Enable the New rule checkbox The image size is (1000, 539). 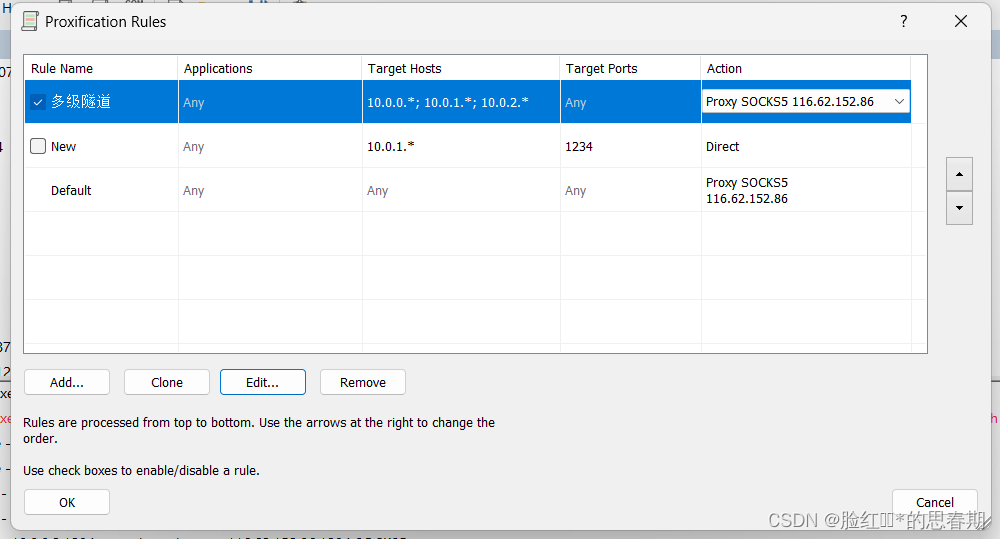tap(38, 146)
